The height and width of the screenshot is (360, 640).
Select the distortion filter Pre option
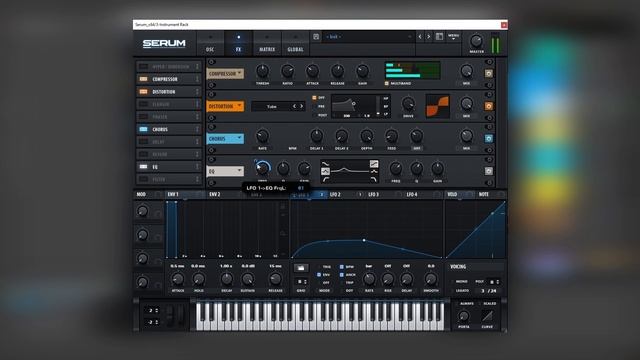(314, 107)
